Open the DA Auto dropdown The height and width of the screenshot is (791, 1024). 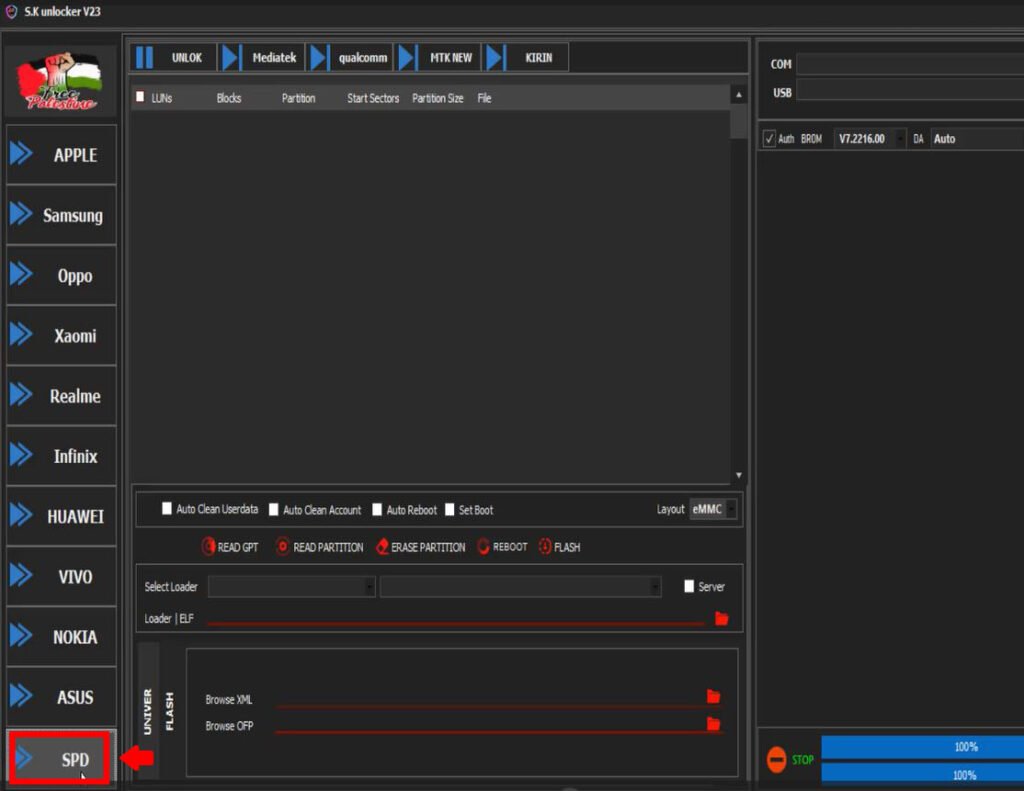coord(977,138)
